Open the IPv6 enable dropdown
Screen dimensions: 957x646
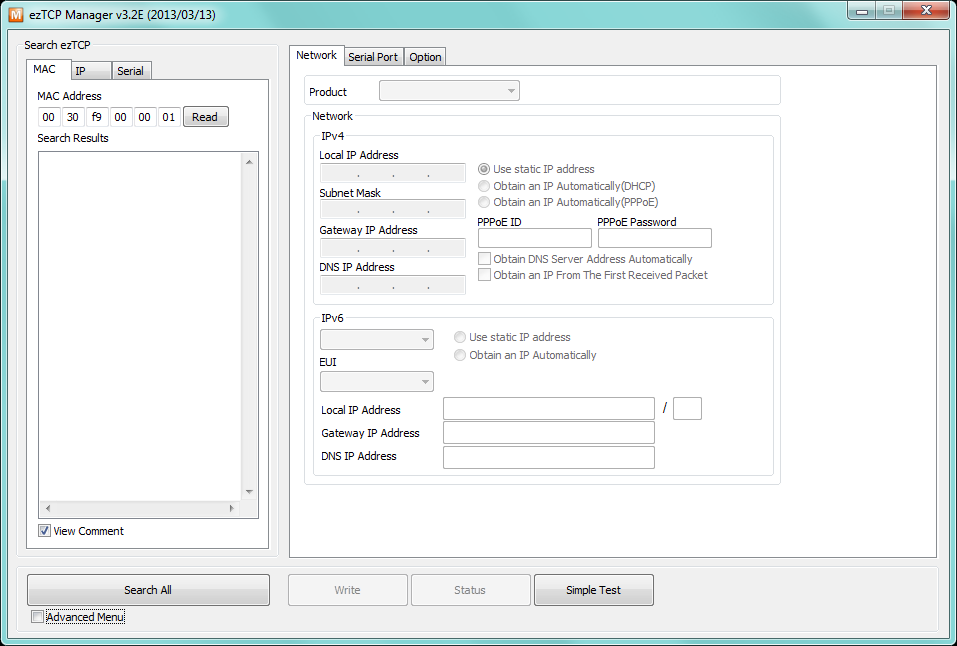(377, 339)
